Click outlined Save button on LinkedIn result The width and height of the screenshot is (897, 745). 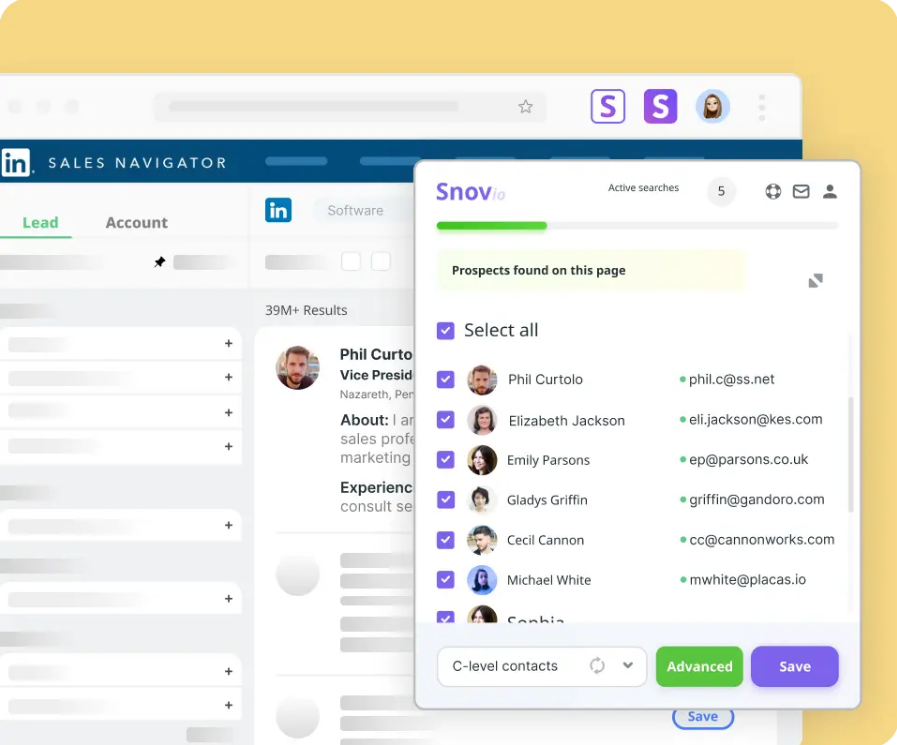click(702, 718)
